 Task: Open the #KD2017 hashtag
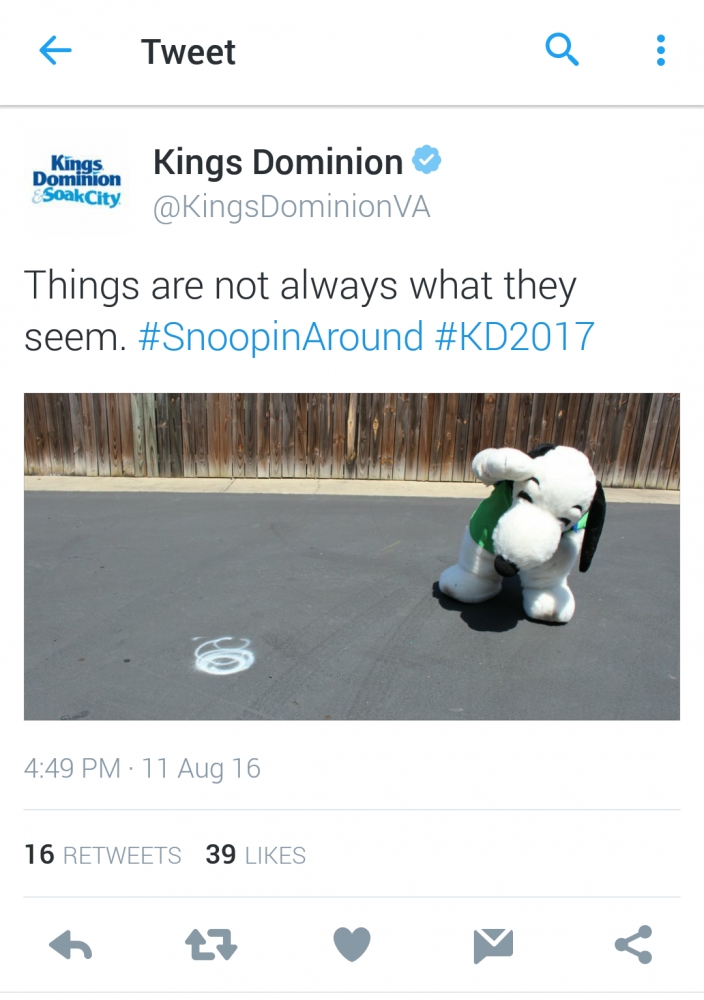pyautogui.click(x=515, y=336)
